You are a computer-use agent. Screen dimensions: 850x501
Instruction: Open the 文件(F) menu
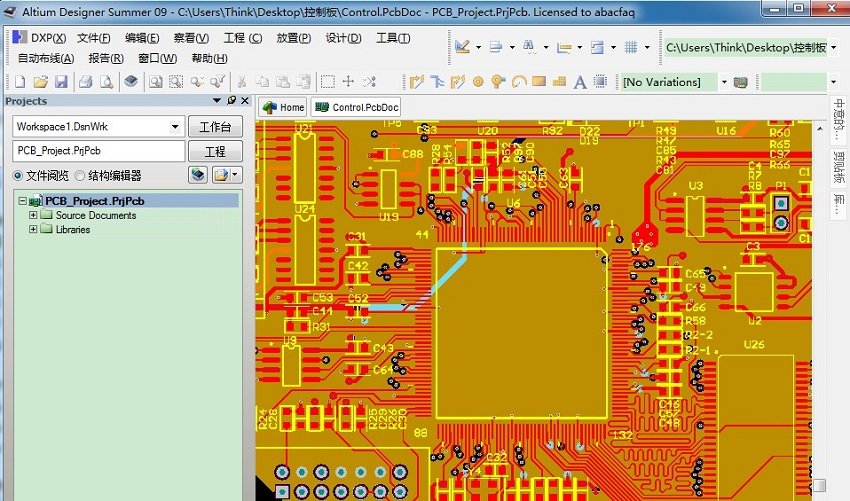(93, 38)
